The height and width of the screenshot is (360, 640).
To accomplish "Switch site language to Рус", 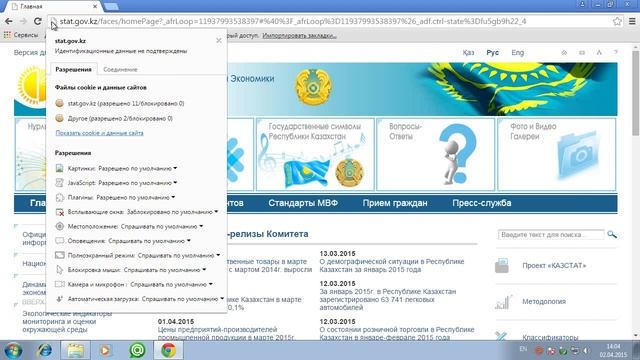I will [x=492, y=53].
